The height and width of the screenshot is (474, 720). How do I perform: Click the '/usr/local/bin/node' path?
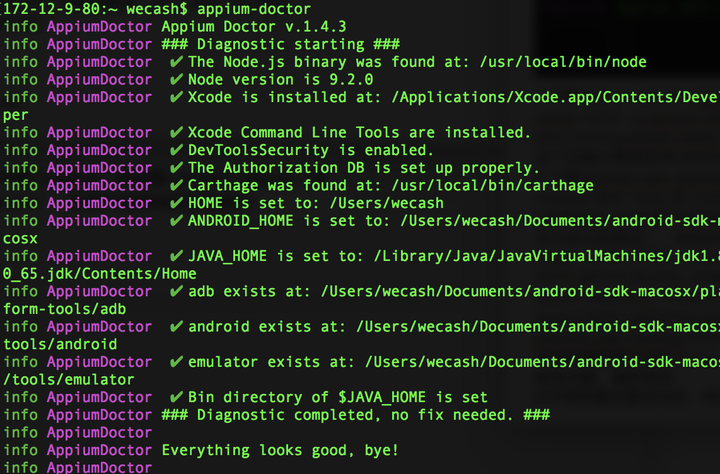pos(563,62)
